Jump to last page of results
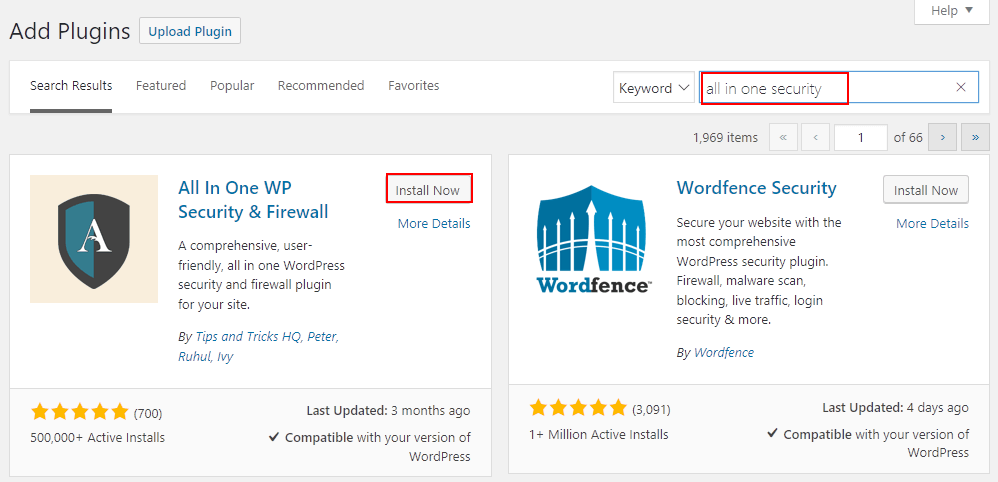Viewport: 998px width, 482px height. (x=974, y=138)
